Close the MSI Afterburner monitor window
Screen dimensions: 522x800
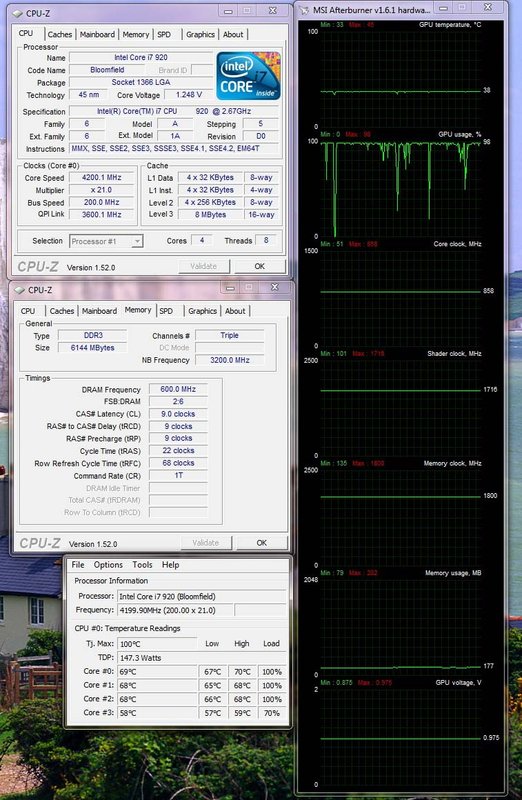click(x=488, y=8)
